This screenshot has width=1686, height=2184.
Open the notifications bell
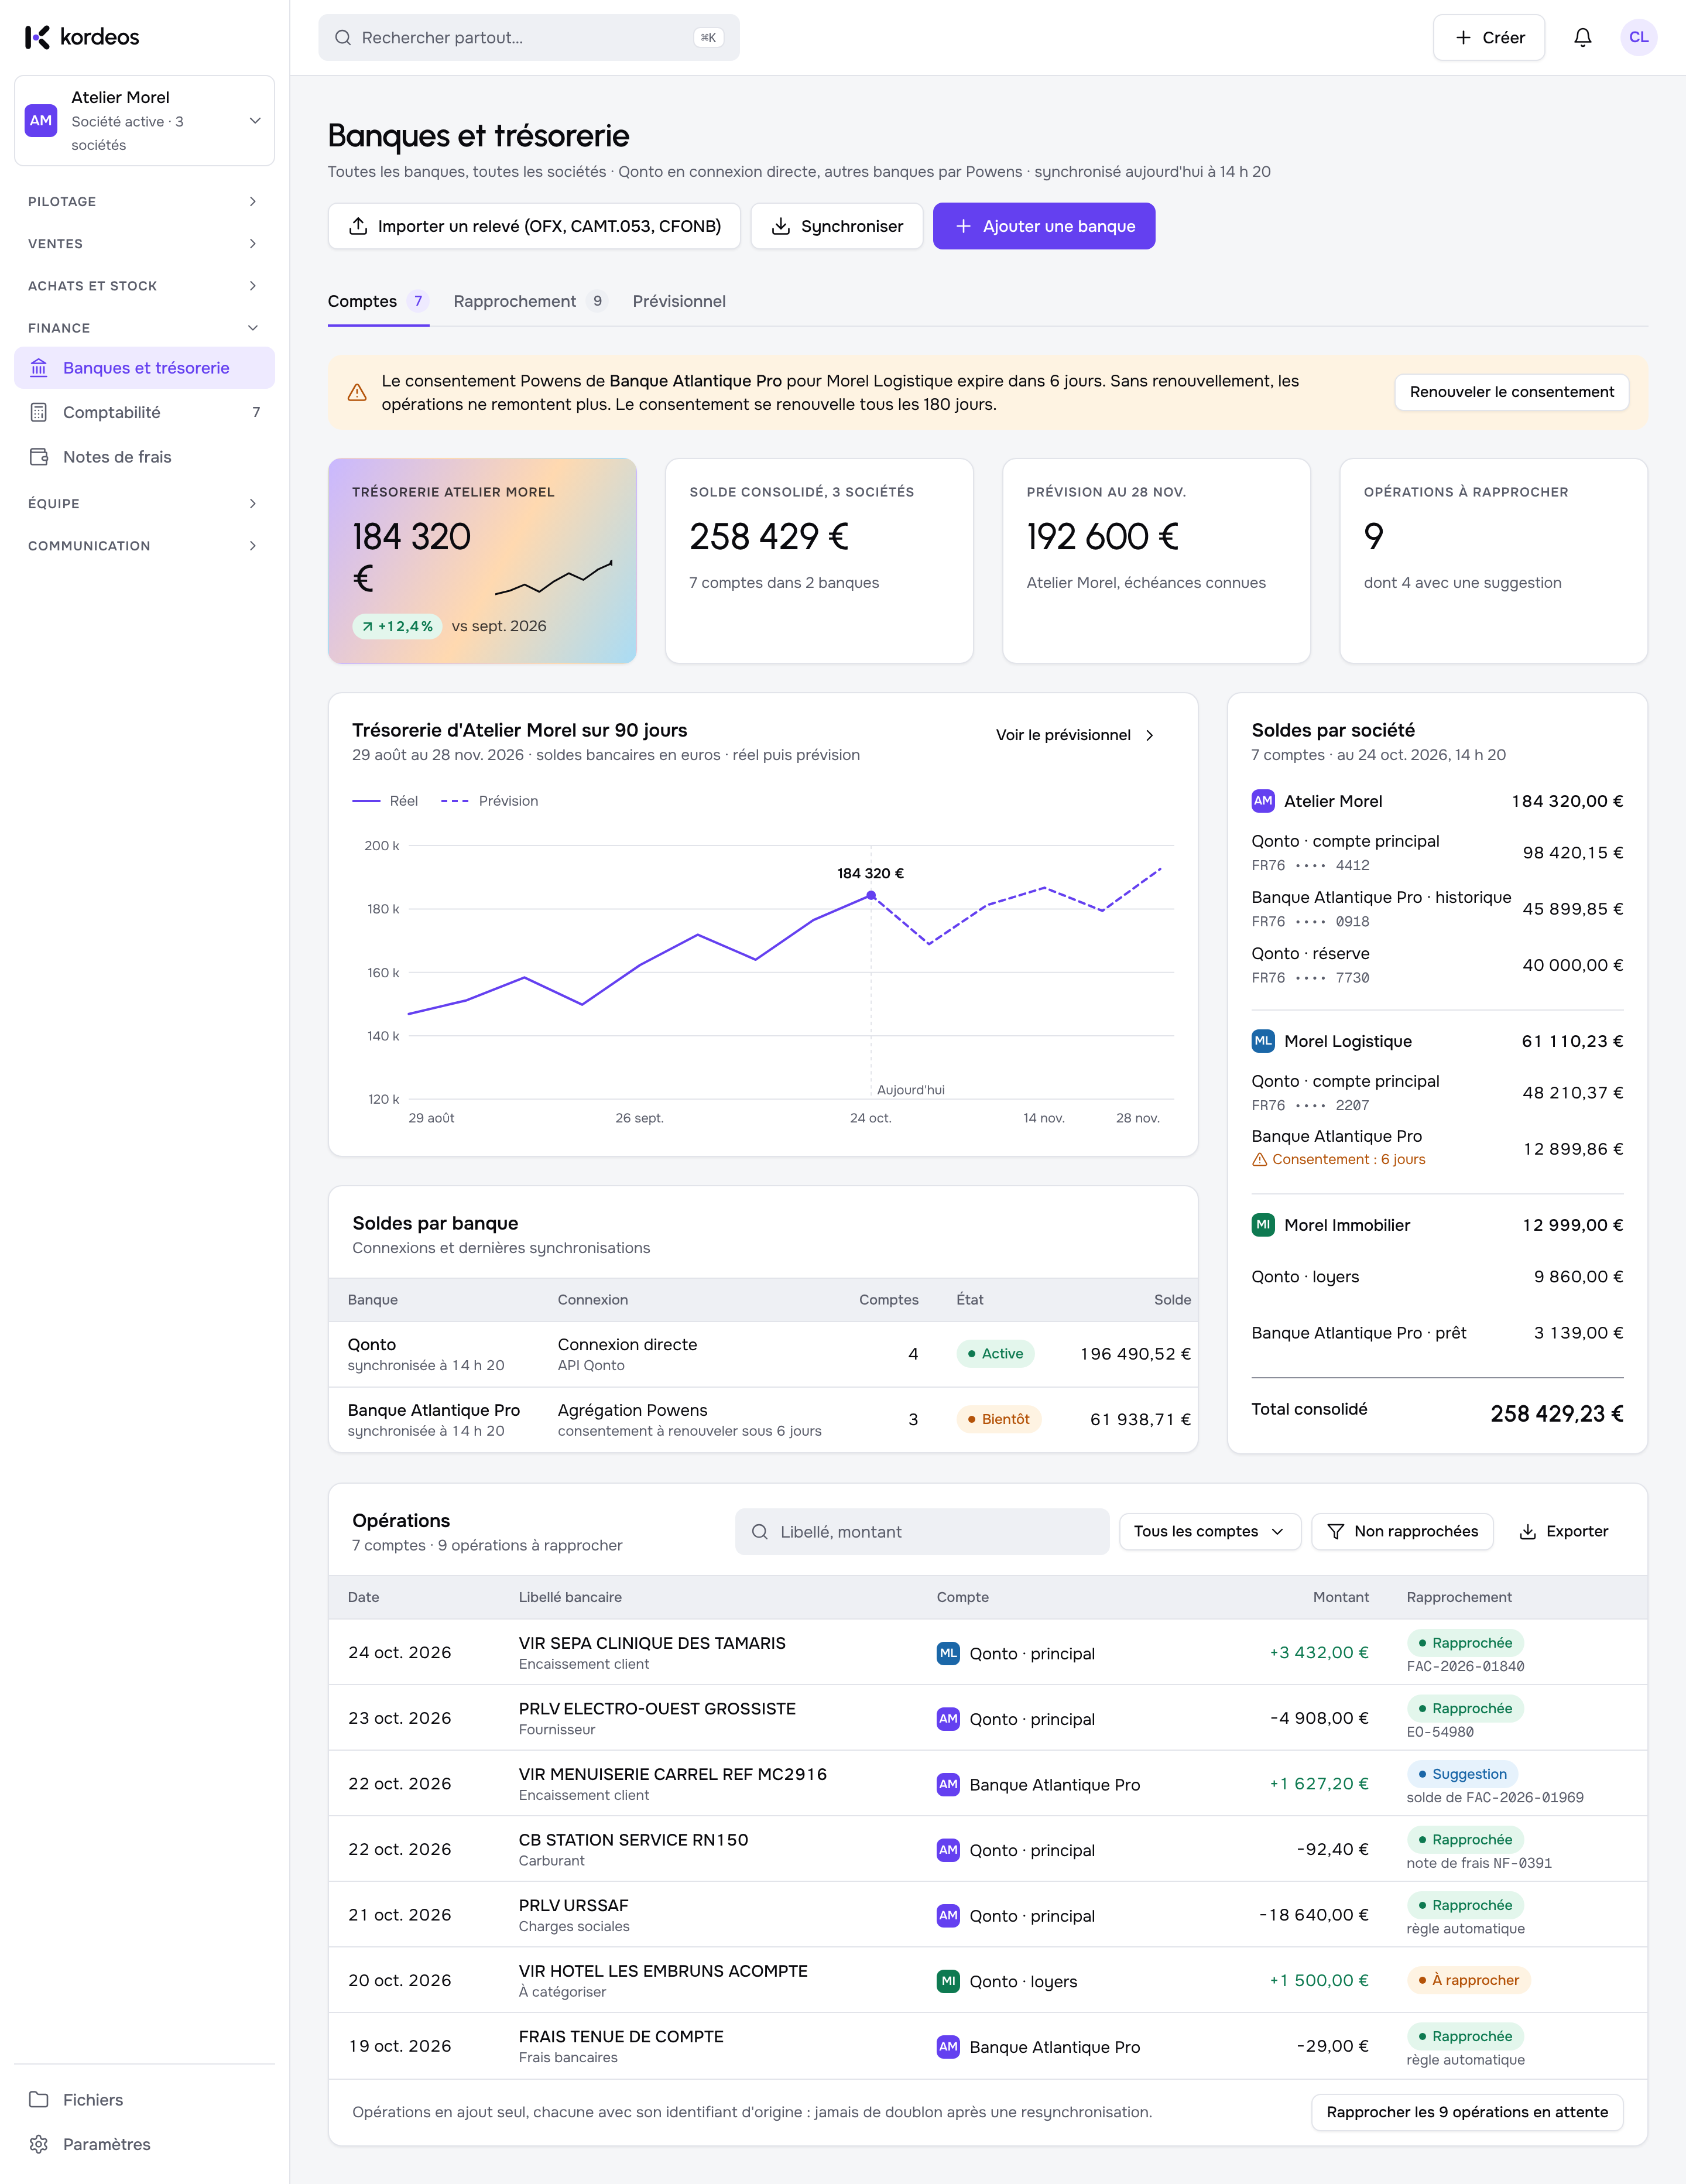1582,38
